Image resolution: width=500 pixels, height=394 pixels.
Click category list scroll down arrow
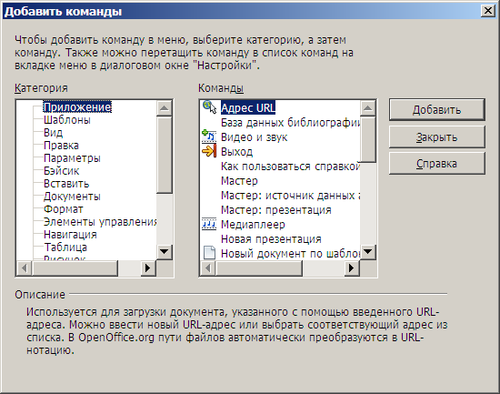tap(164, 251)
